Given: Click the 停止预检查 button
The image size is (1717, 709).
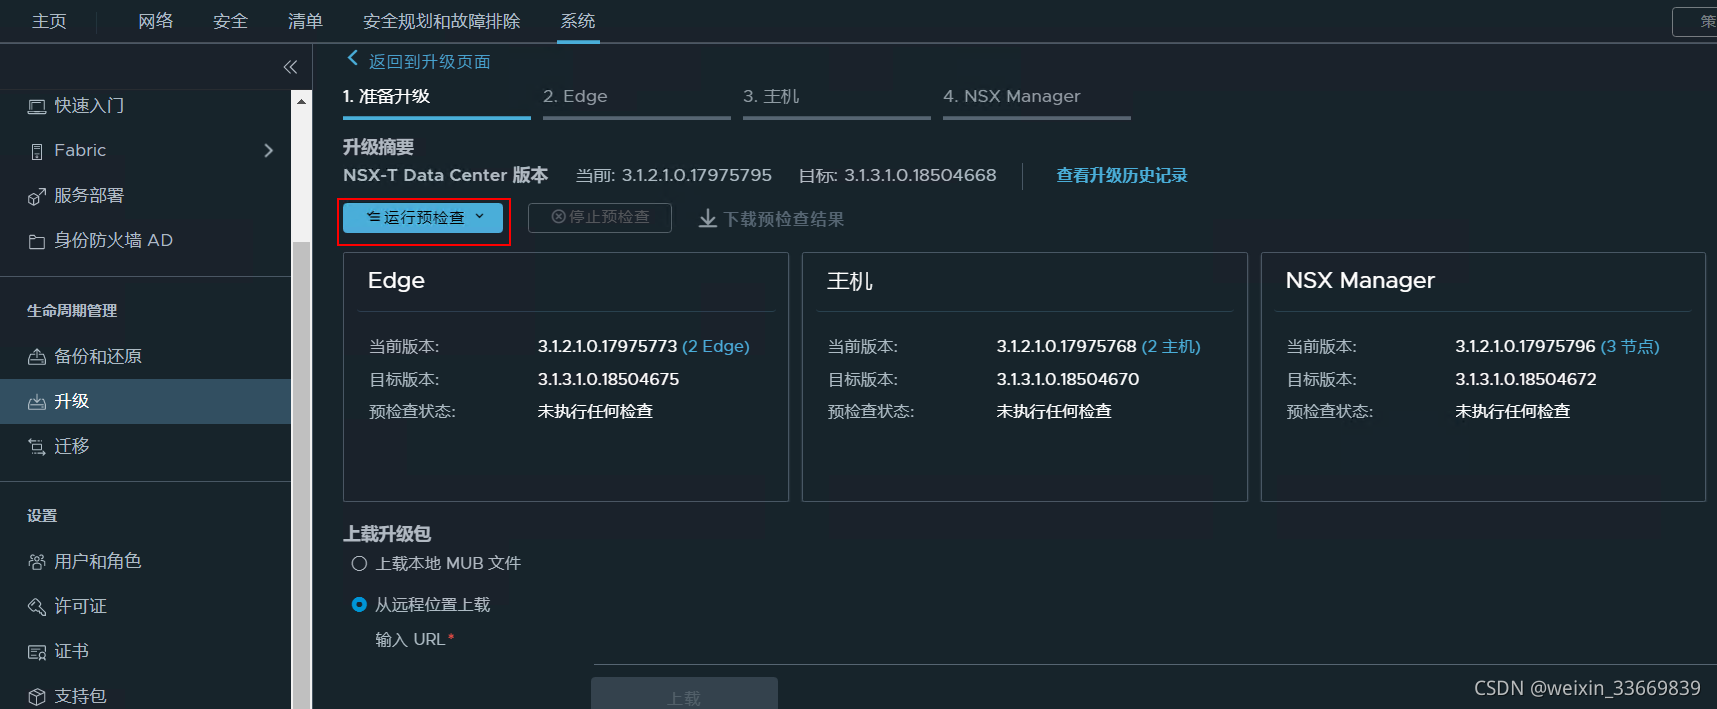Looking at the screenshot, I should pos(600,218).
